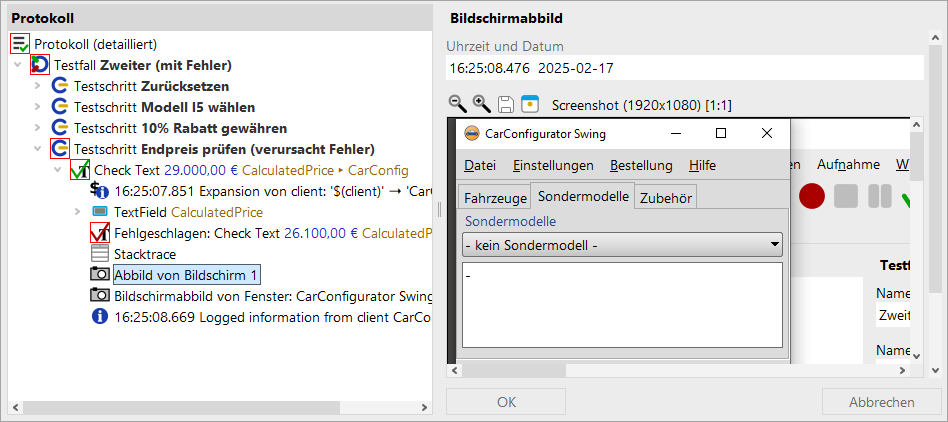Screen dimensions: 948x422
Task: Click the open in window icon beside save
Action: 530,104
